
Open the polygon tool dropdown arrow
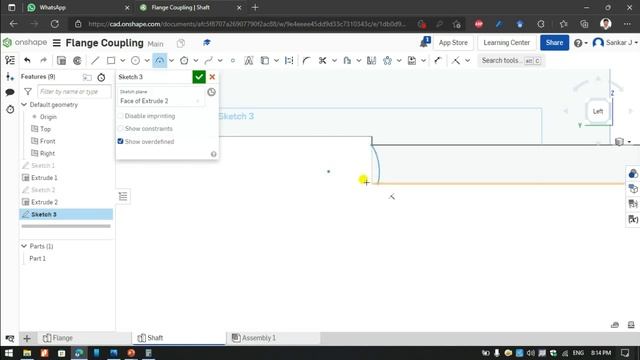click(196, 60)
